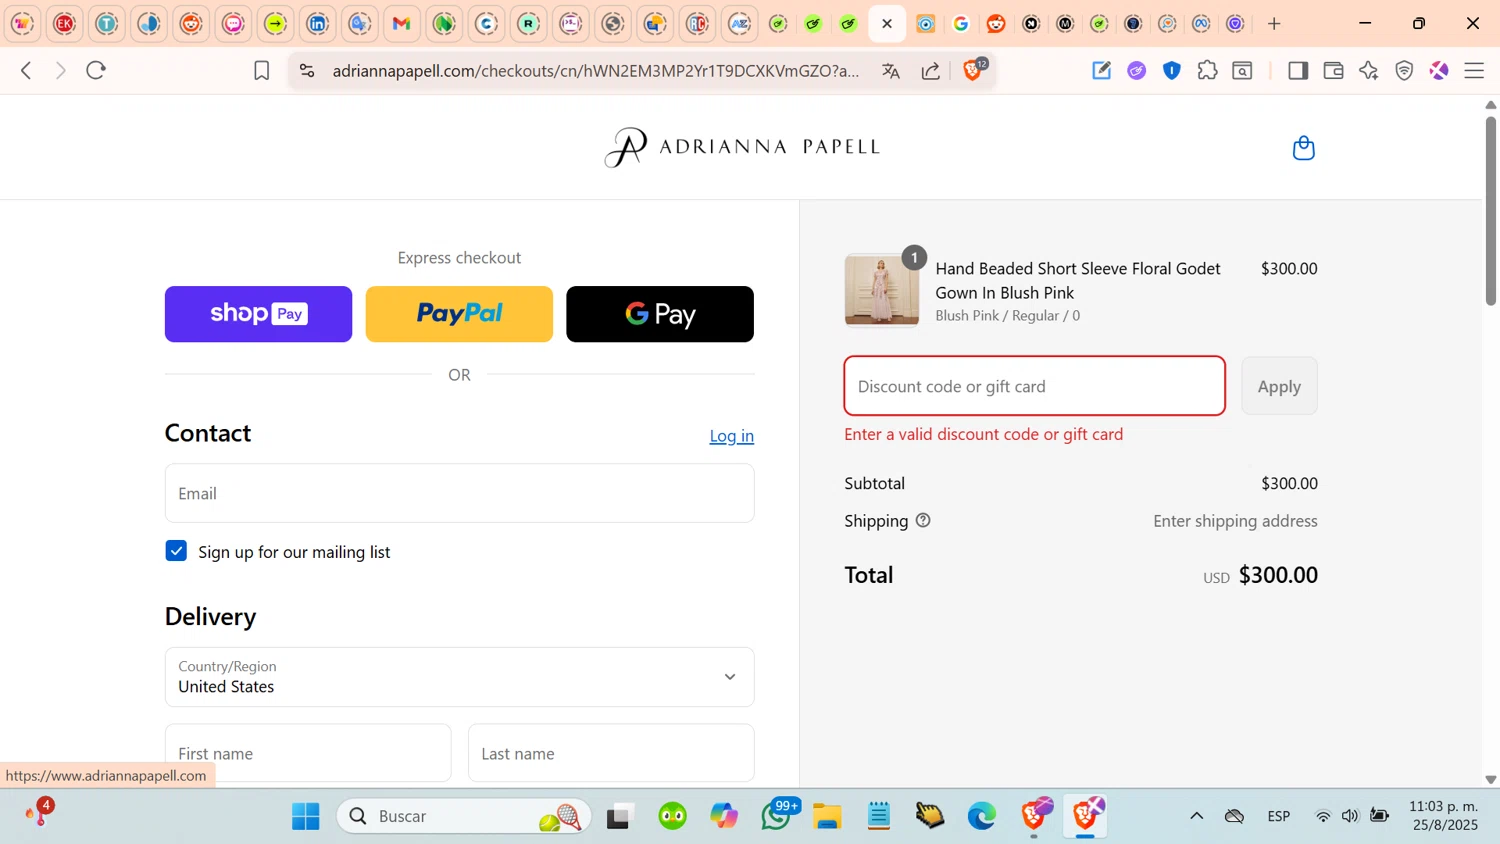Open Microsoft Edge from the taskbar

point(982,816)
